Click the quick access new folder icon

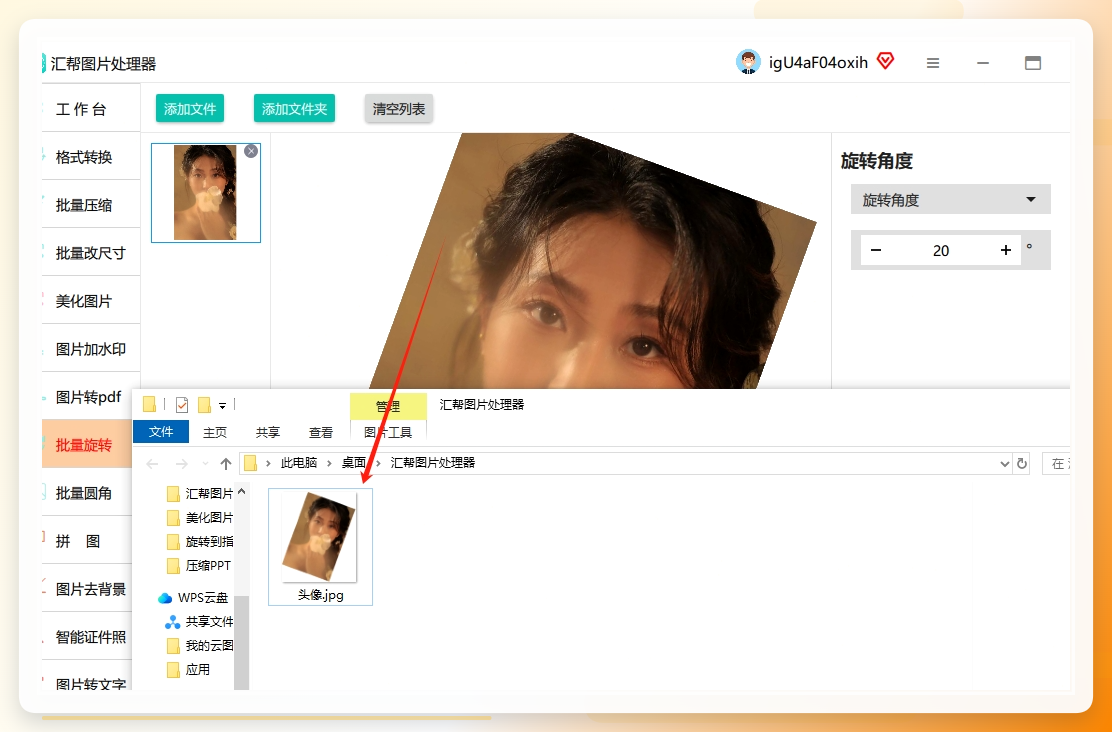tap(204, 404)
